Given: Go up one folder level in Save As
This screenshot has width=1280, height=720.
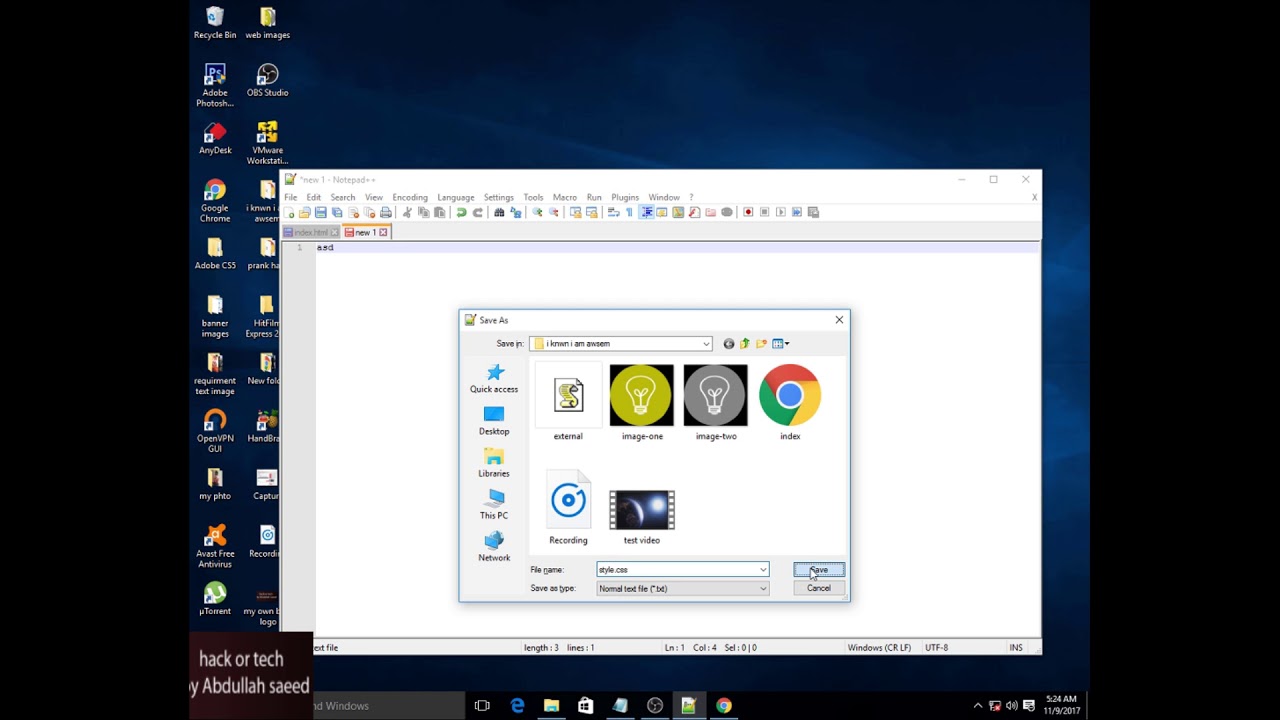Looking at the screenshot, I should pos(744,344).
